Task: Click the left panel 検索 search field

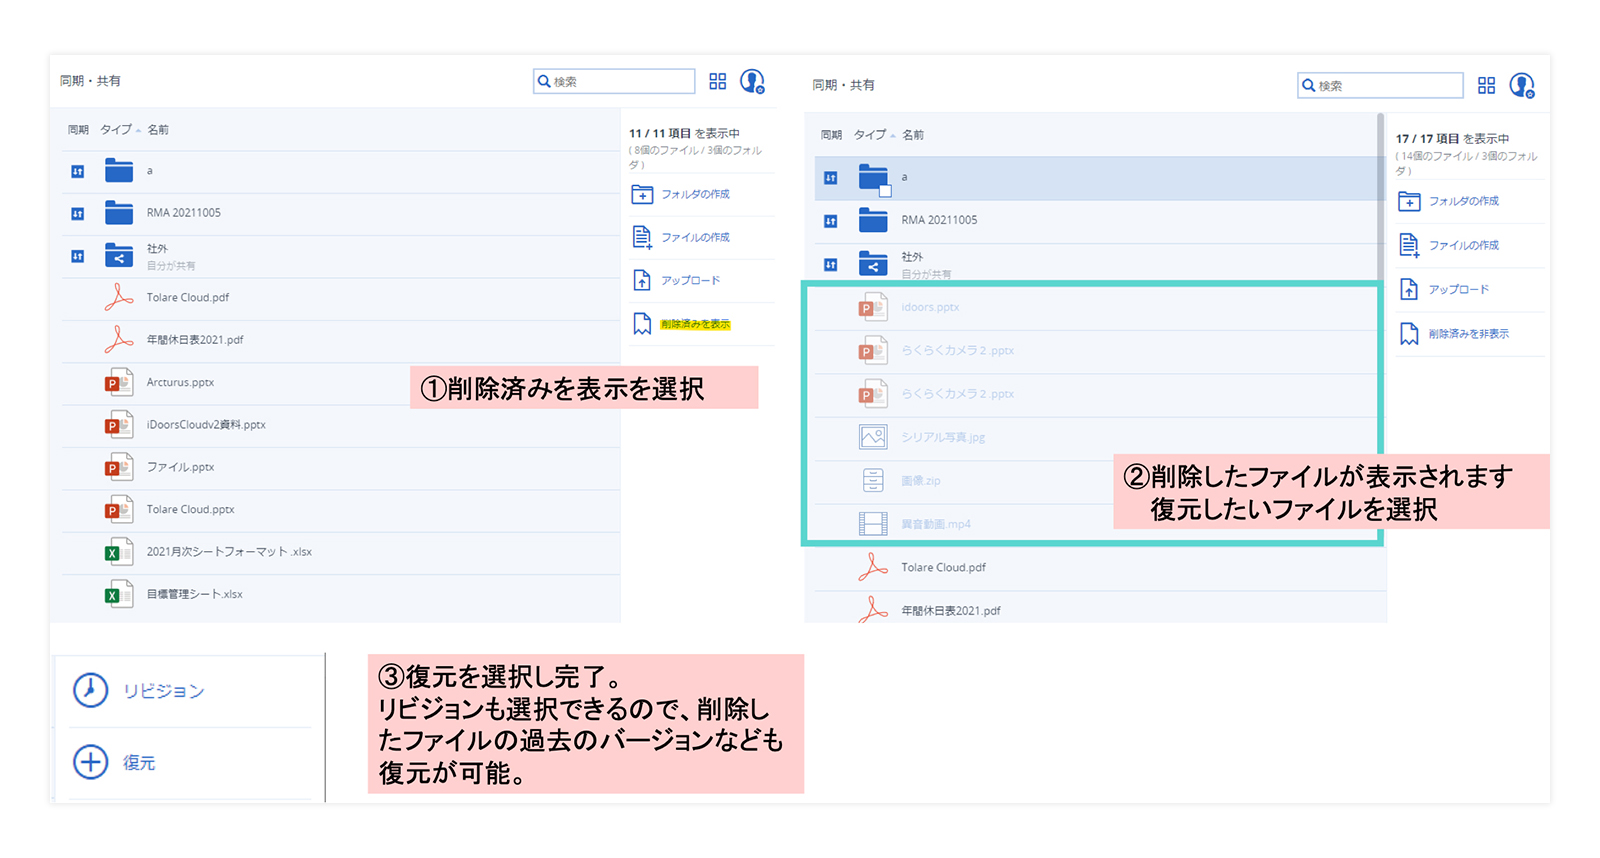Action: (620, 82)
